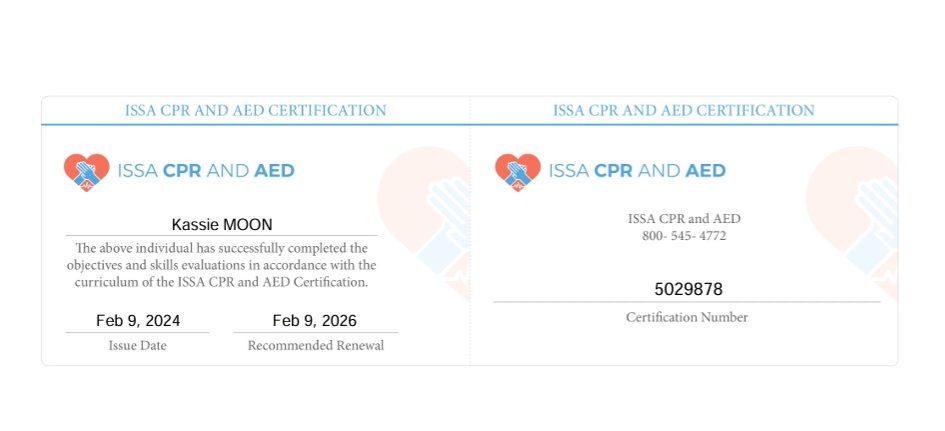This screenshot has height=431, width=945.
Task: Click the Feb 9, 2026 renewal date
Action: pos(315,321)
